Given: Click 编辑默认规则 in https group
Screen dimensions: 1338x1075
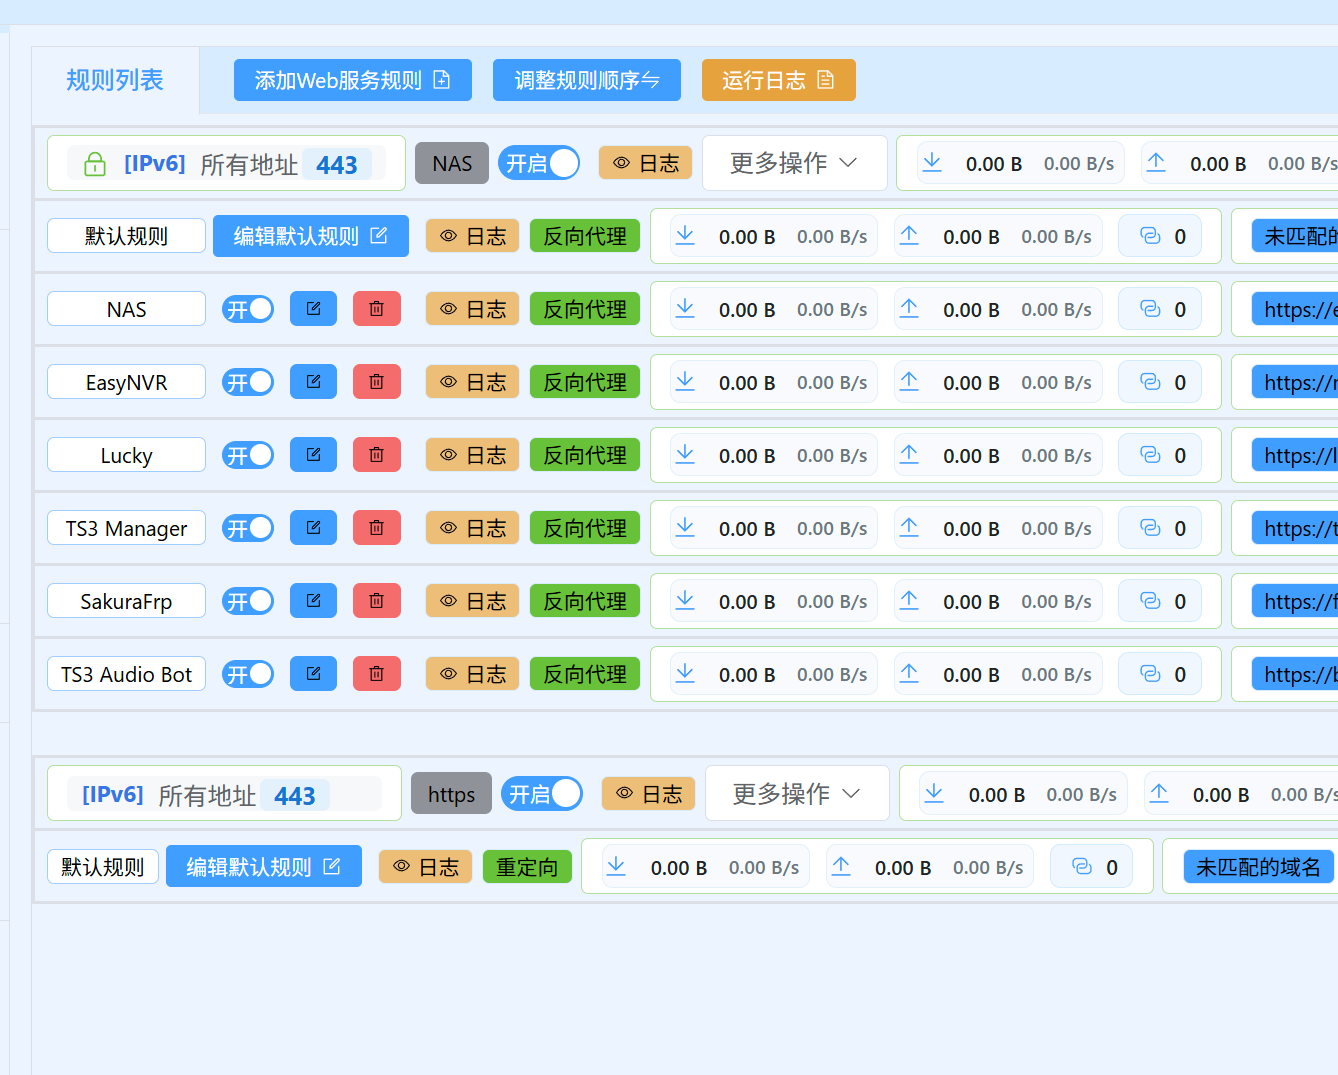Looking at the screenshot, I should pyautogui.click(x=264, y=867).
